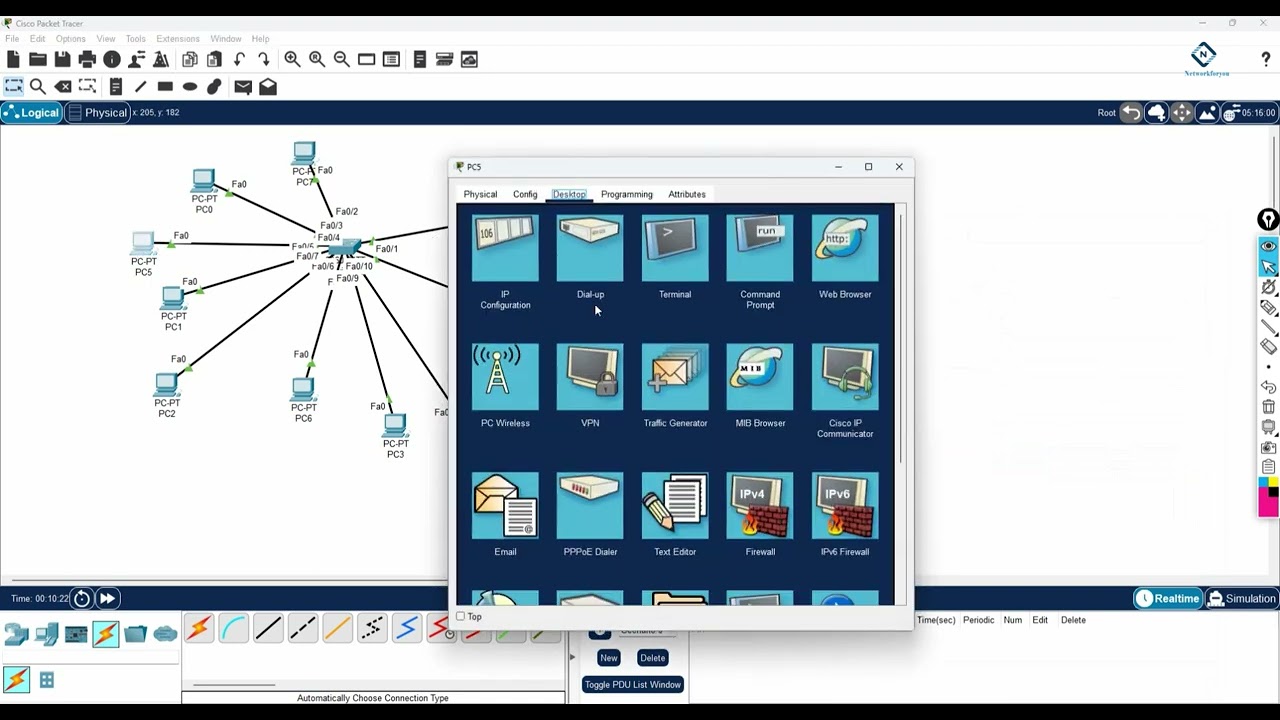Click the New file toolbar icon
1280x720 pixels.
(13, 60)
